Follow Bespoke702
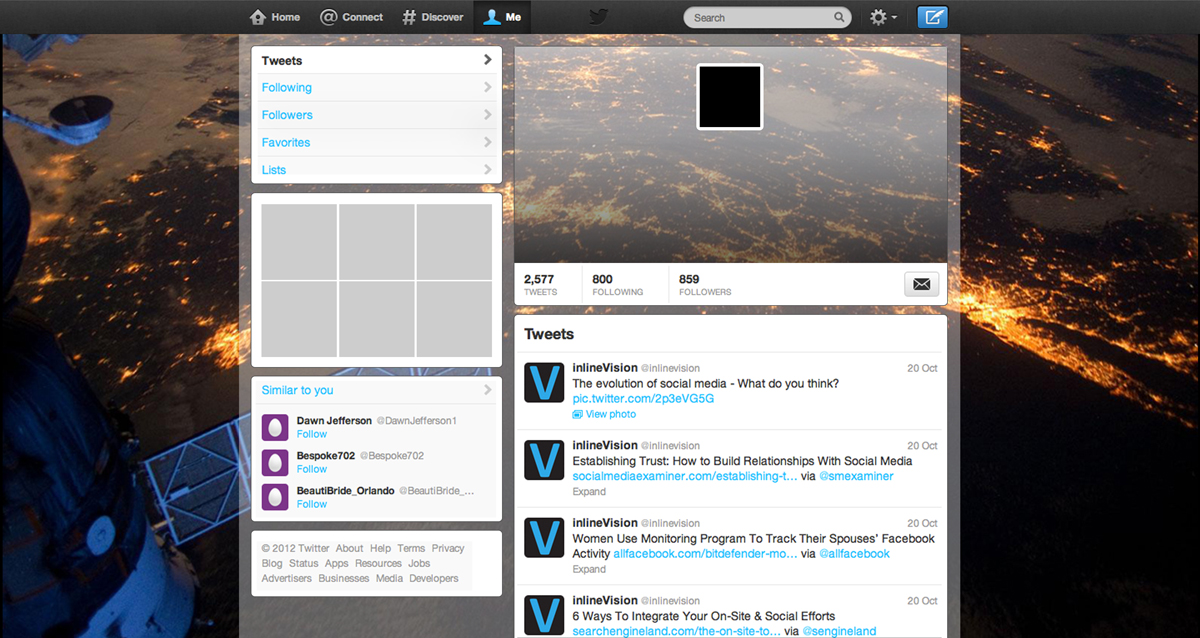 click(312, 469)
